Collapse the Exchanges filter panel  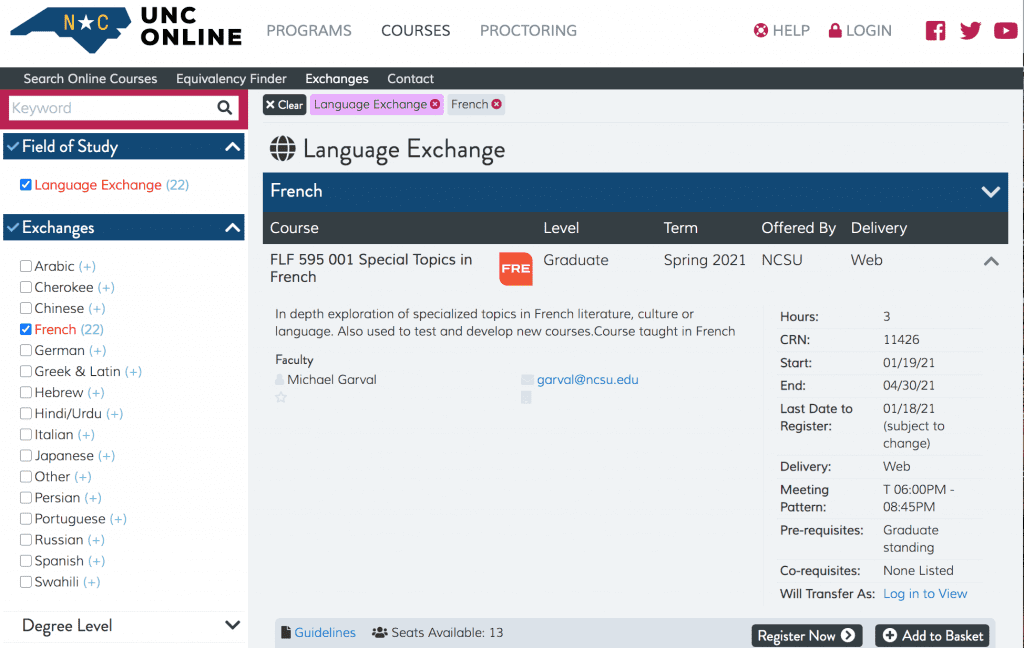pos(232,227)
